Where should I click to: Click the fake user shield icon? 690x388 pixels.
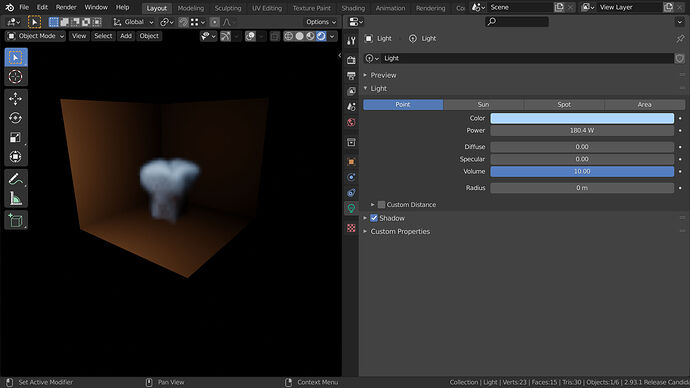[680, 58]
